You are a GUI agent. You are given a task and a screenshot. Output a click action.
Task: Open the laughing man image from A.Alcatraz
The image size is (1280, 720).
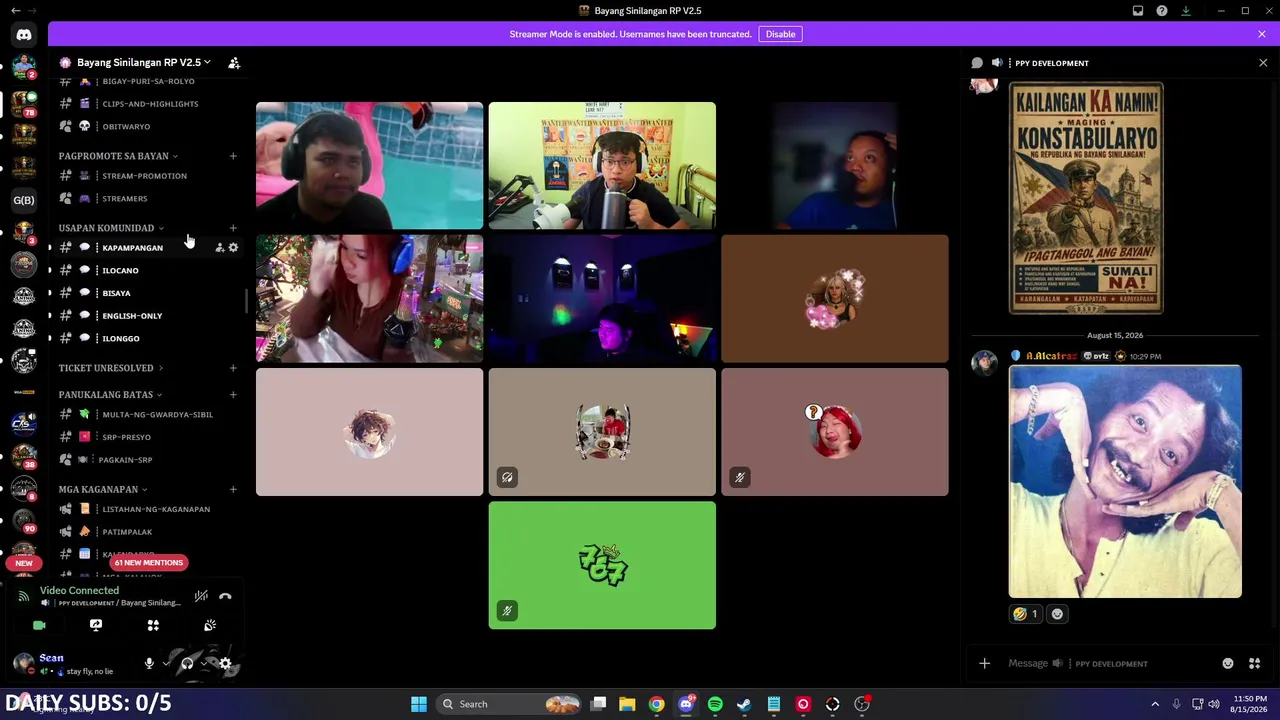(x=1125, y=482)
